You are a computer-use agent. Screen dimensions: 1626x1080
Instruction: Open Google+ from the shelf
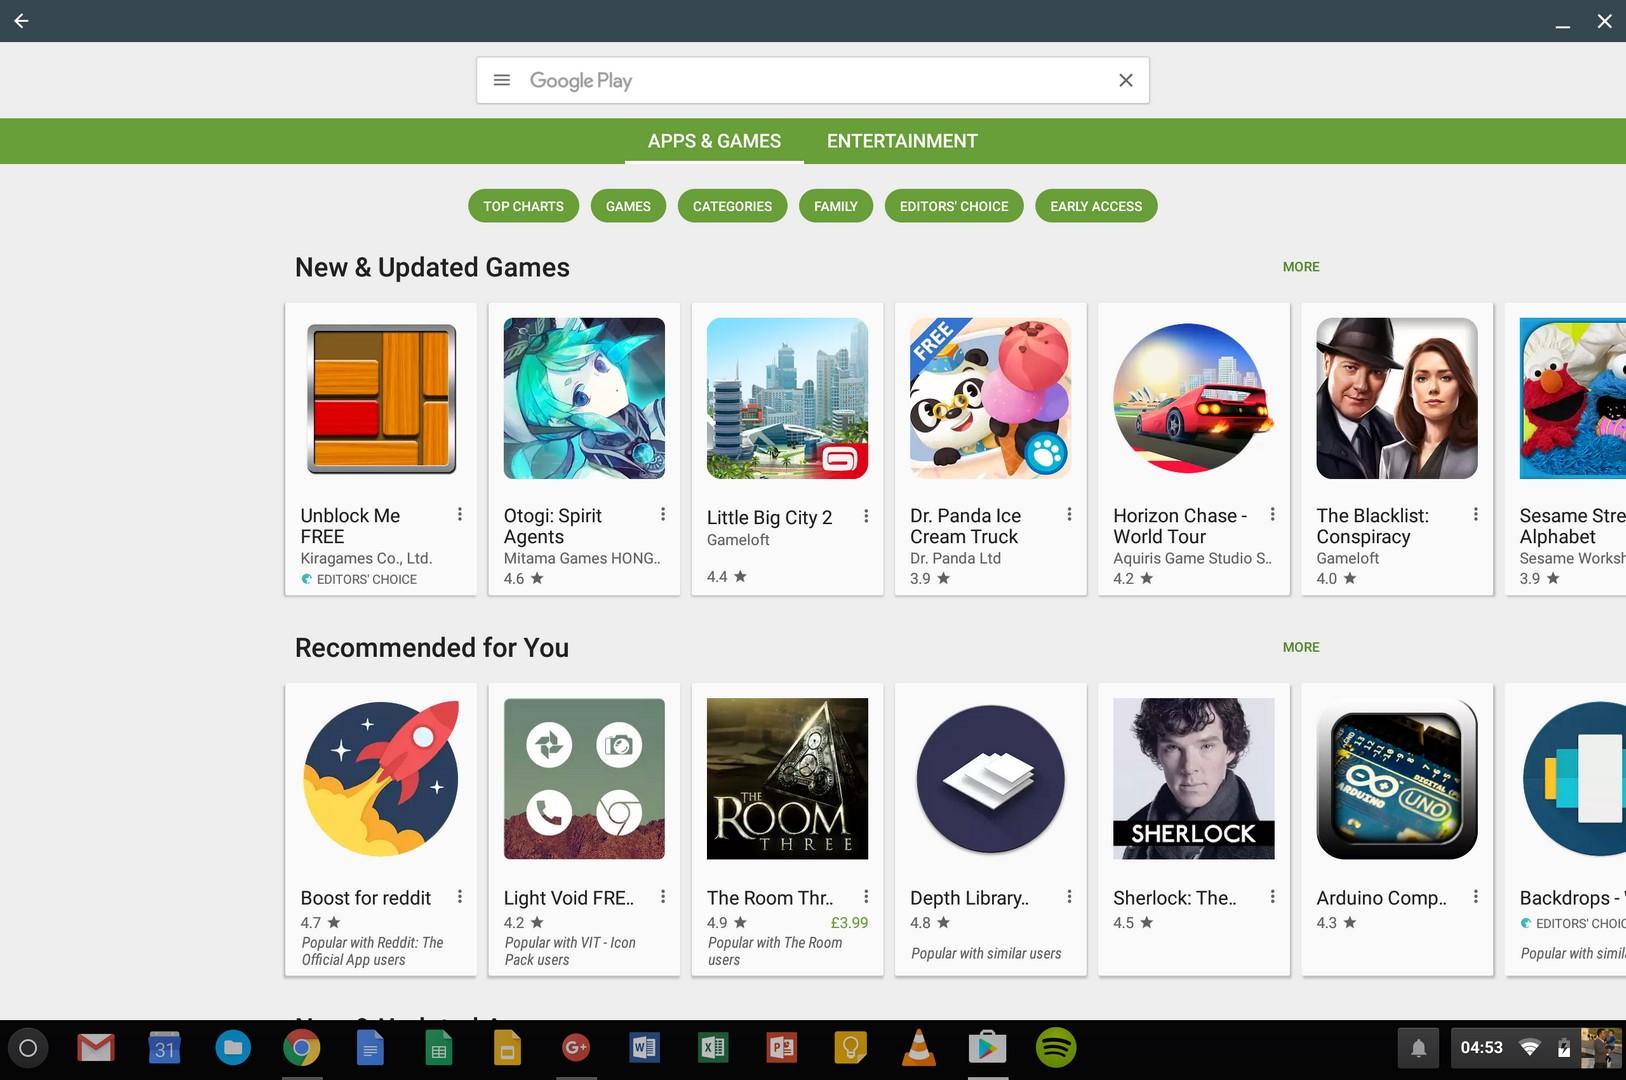coord(575,1048)
